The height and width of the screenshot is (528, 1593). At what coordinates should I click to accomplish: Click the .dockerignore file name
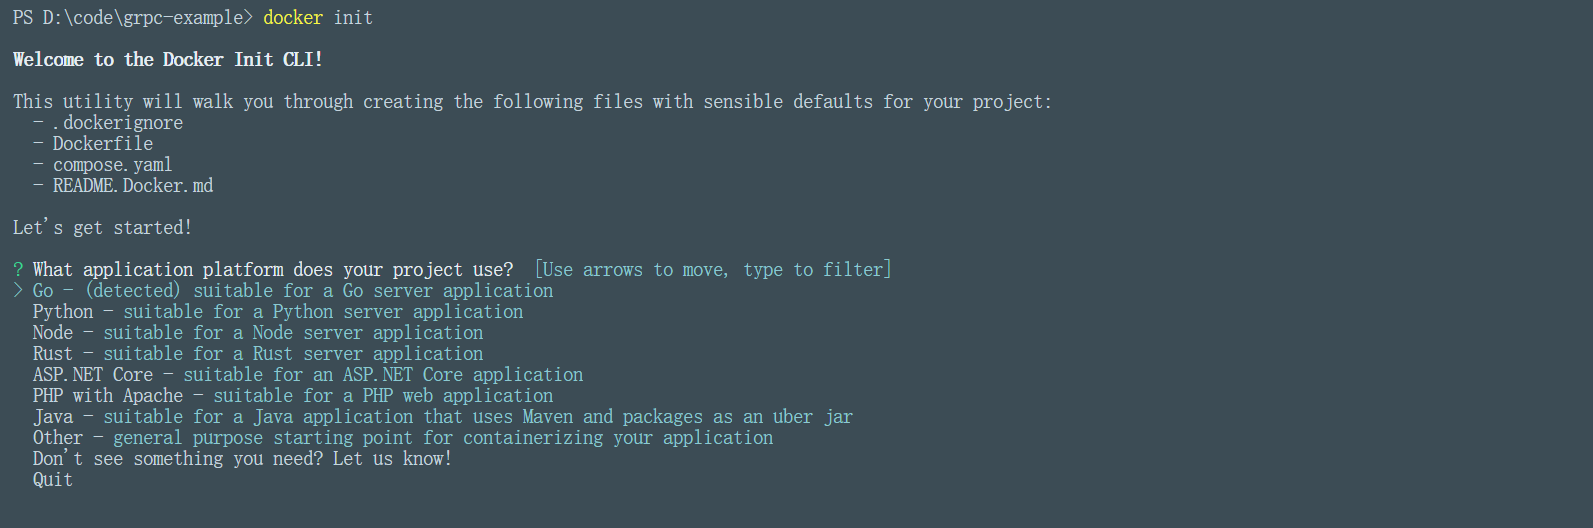[x=118, y=123]
